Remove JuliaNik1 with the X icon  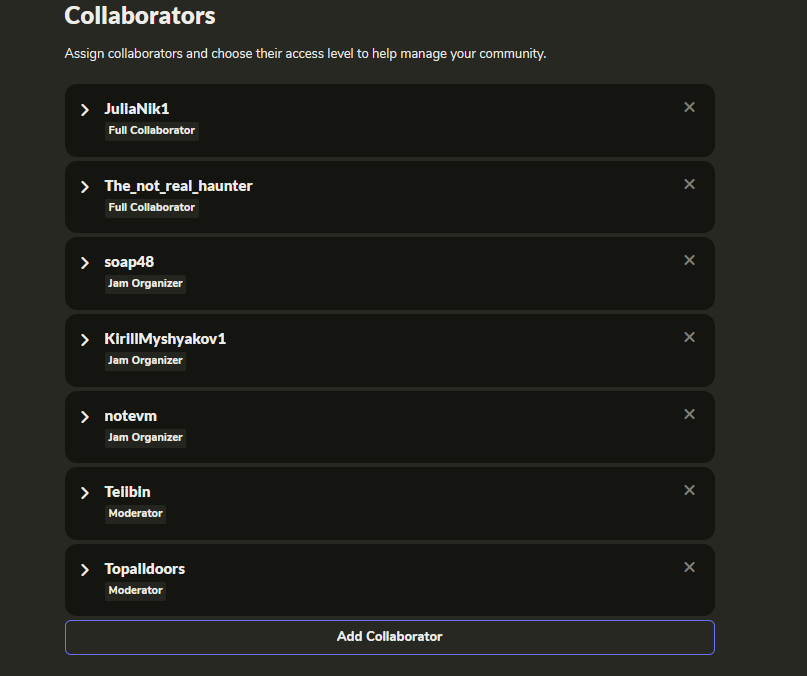click(x=689, y=107)
